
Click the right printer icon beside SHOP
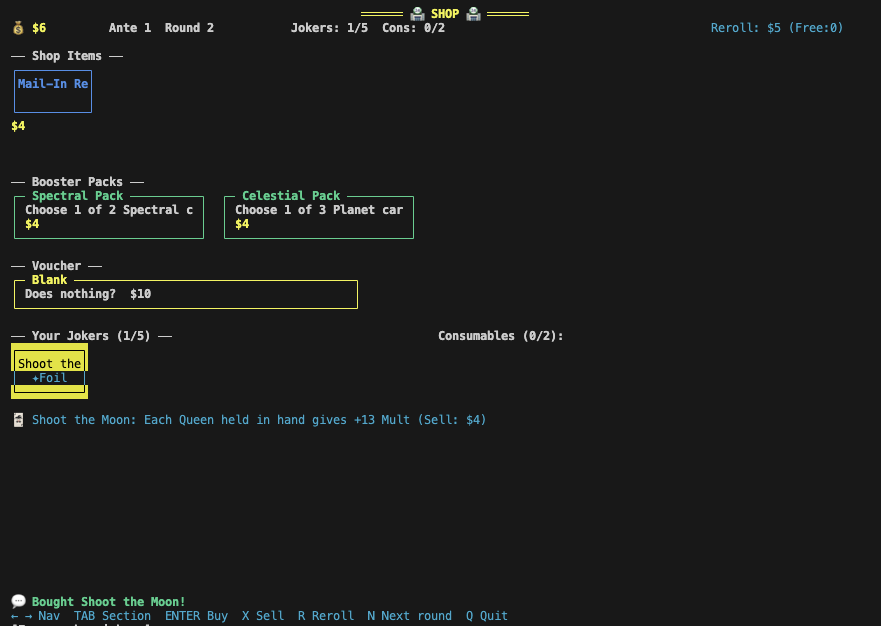pos(472,13)
